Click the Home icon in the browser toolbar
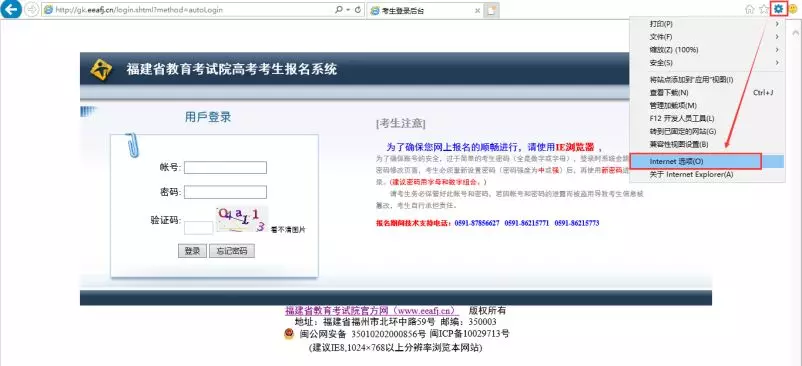The width and height of the screenshot is (802, 366). tap(750, 9)
